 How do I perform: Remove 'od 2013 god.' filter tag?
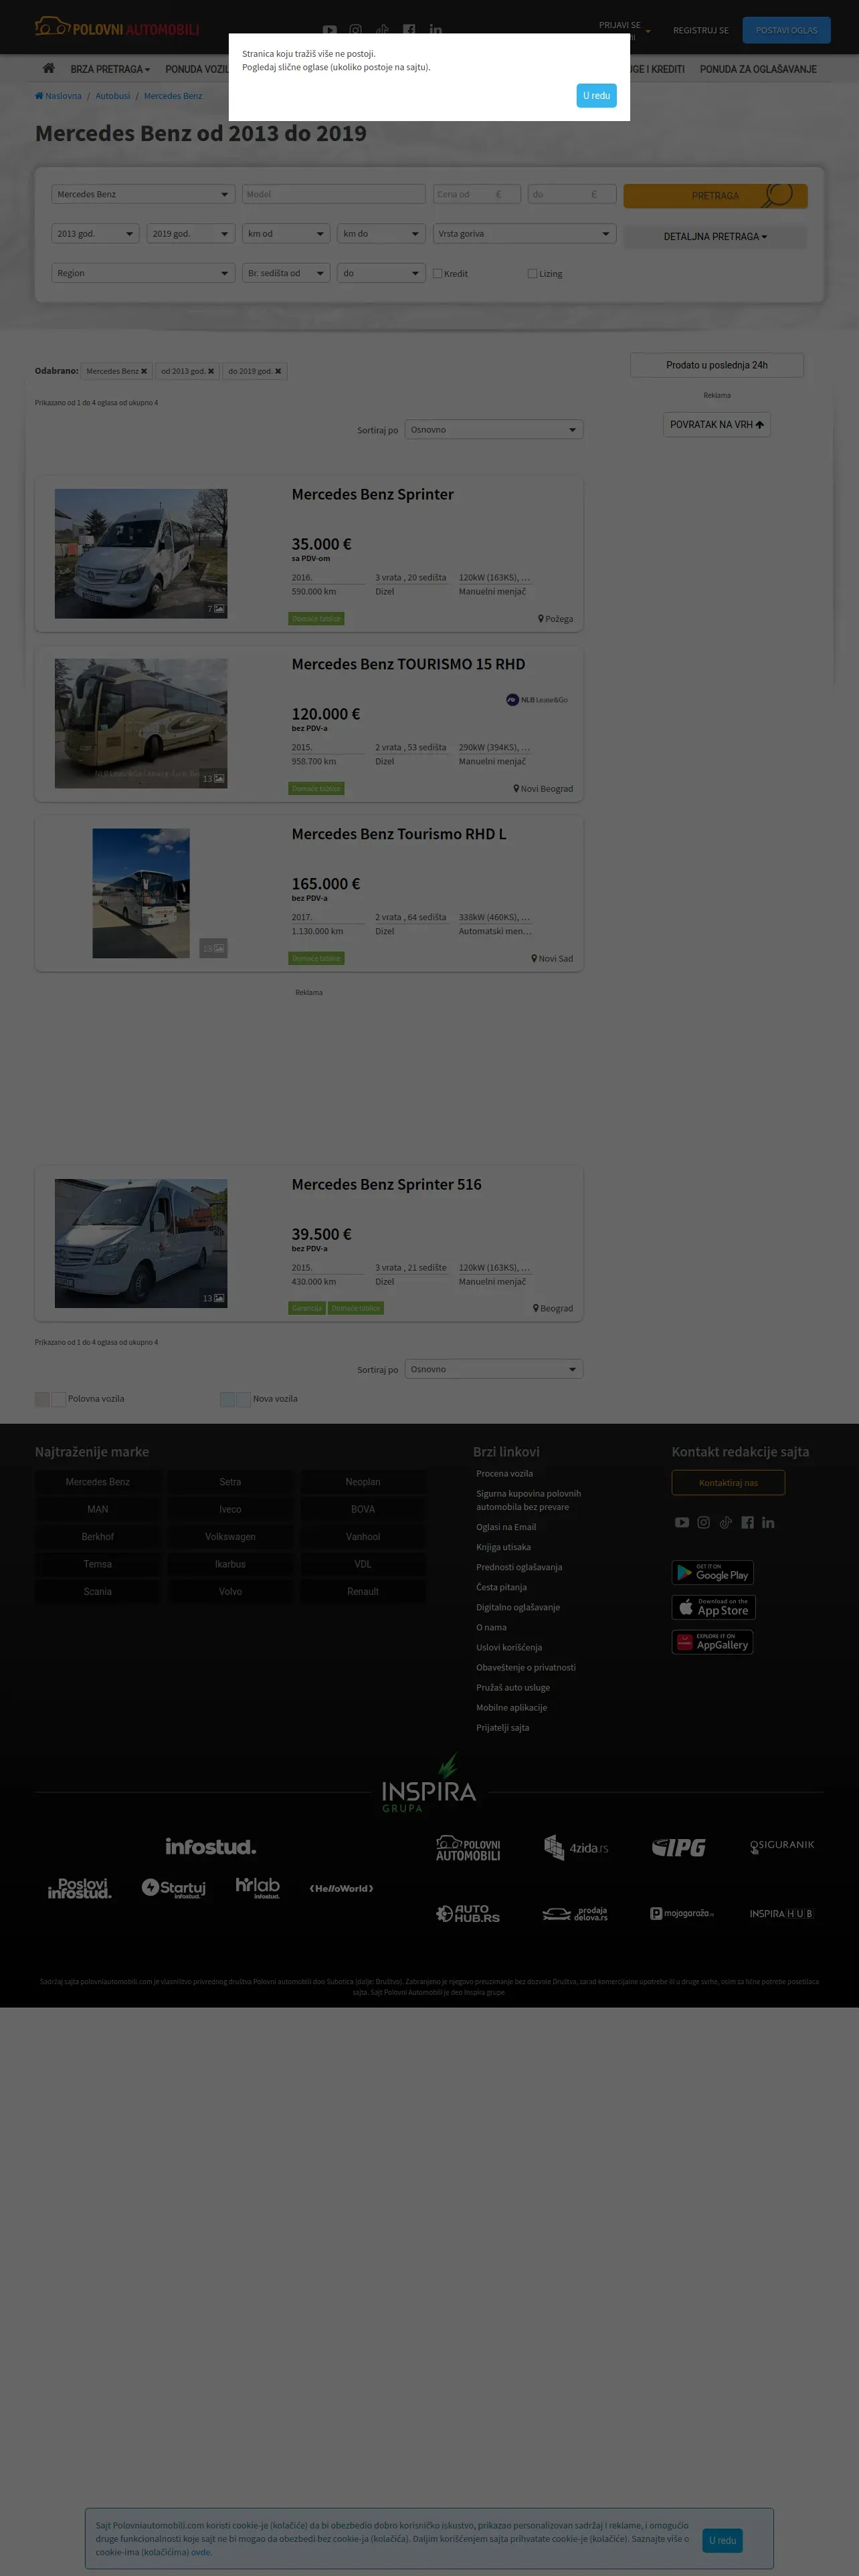[x=211, y=371]
